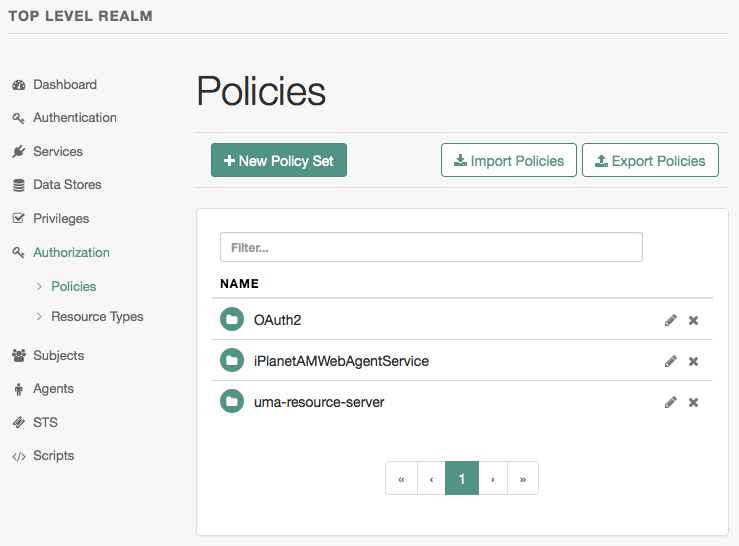Edit the OAuth2 policy set with pencil

(x=671, y=321)
